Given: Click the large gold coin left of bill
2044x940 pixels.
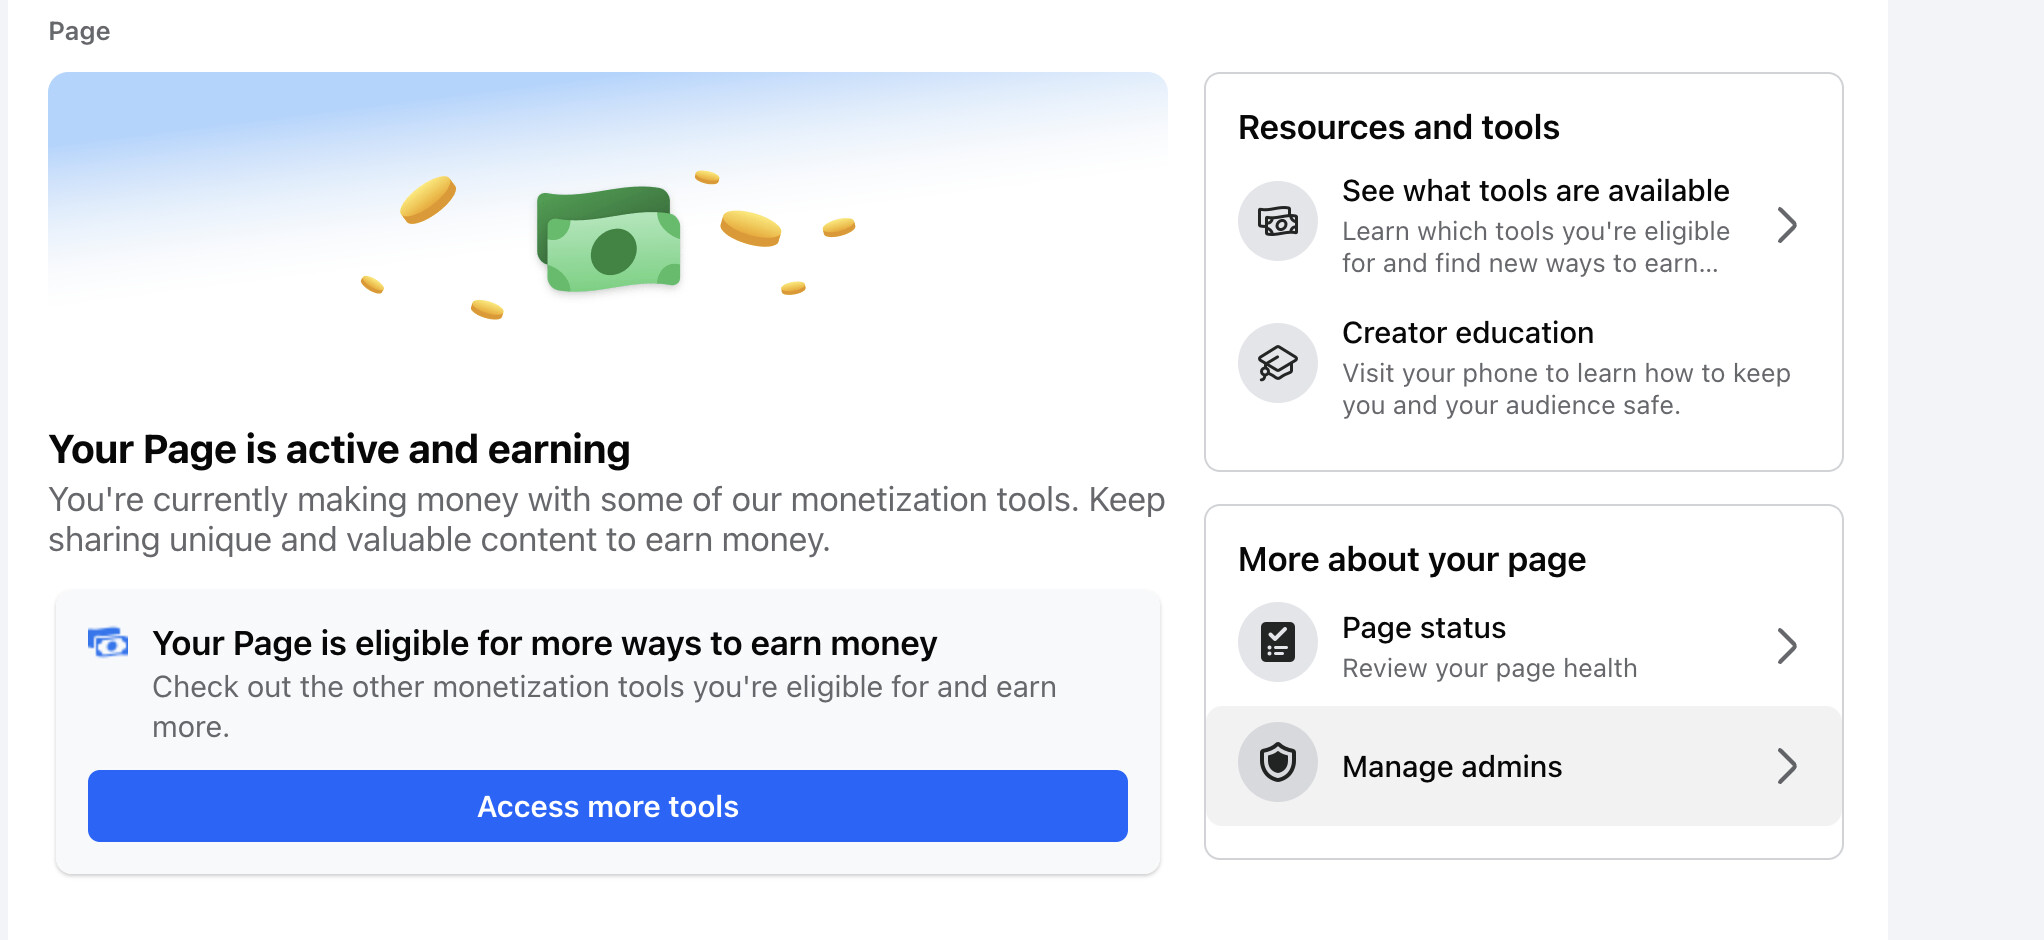Looking at the screenshot, I should (428, 199).
